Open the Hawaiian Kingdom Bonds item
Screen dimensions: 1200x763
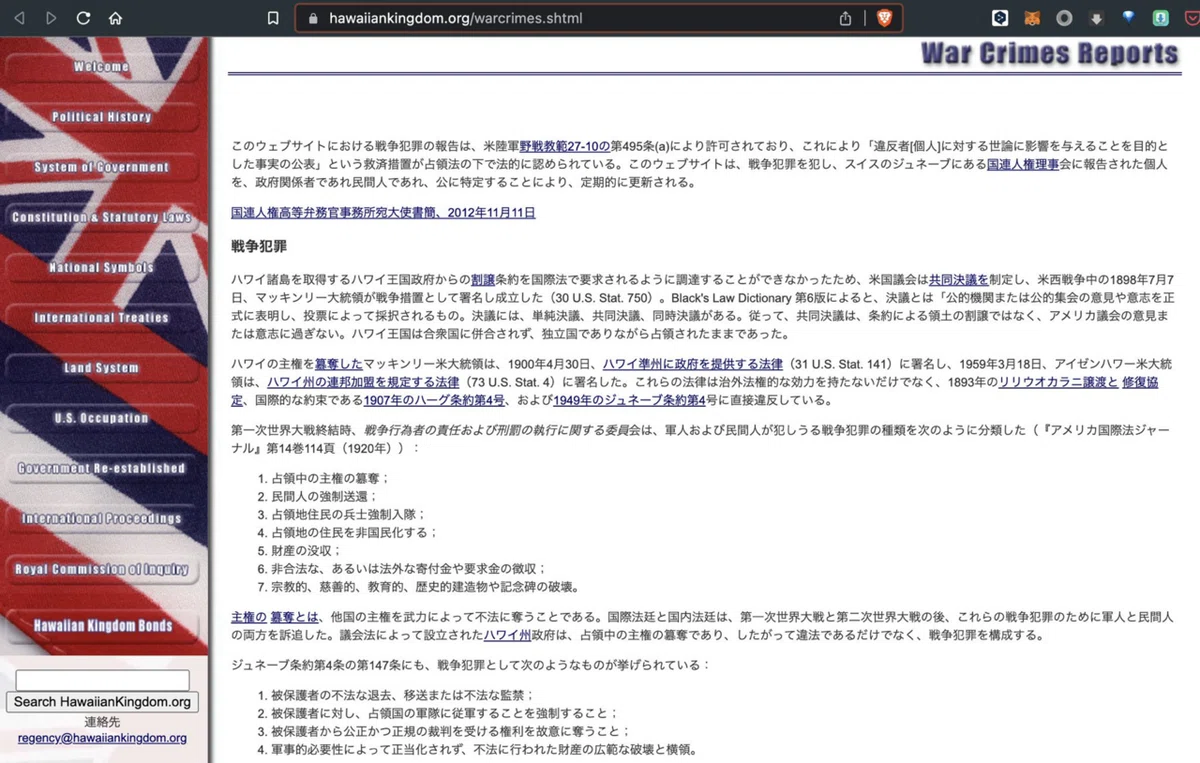(x=102, y=626)
